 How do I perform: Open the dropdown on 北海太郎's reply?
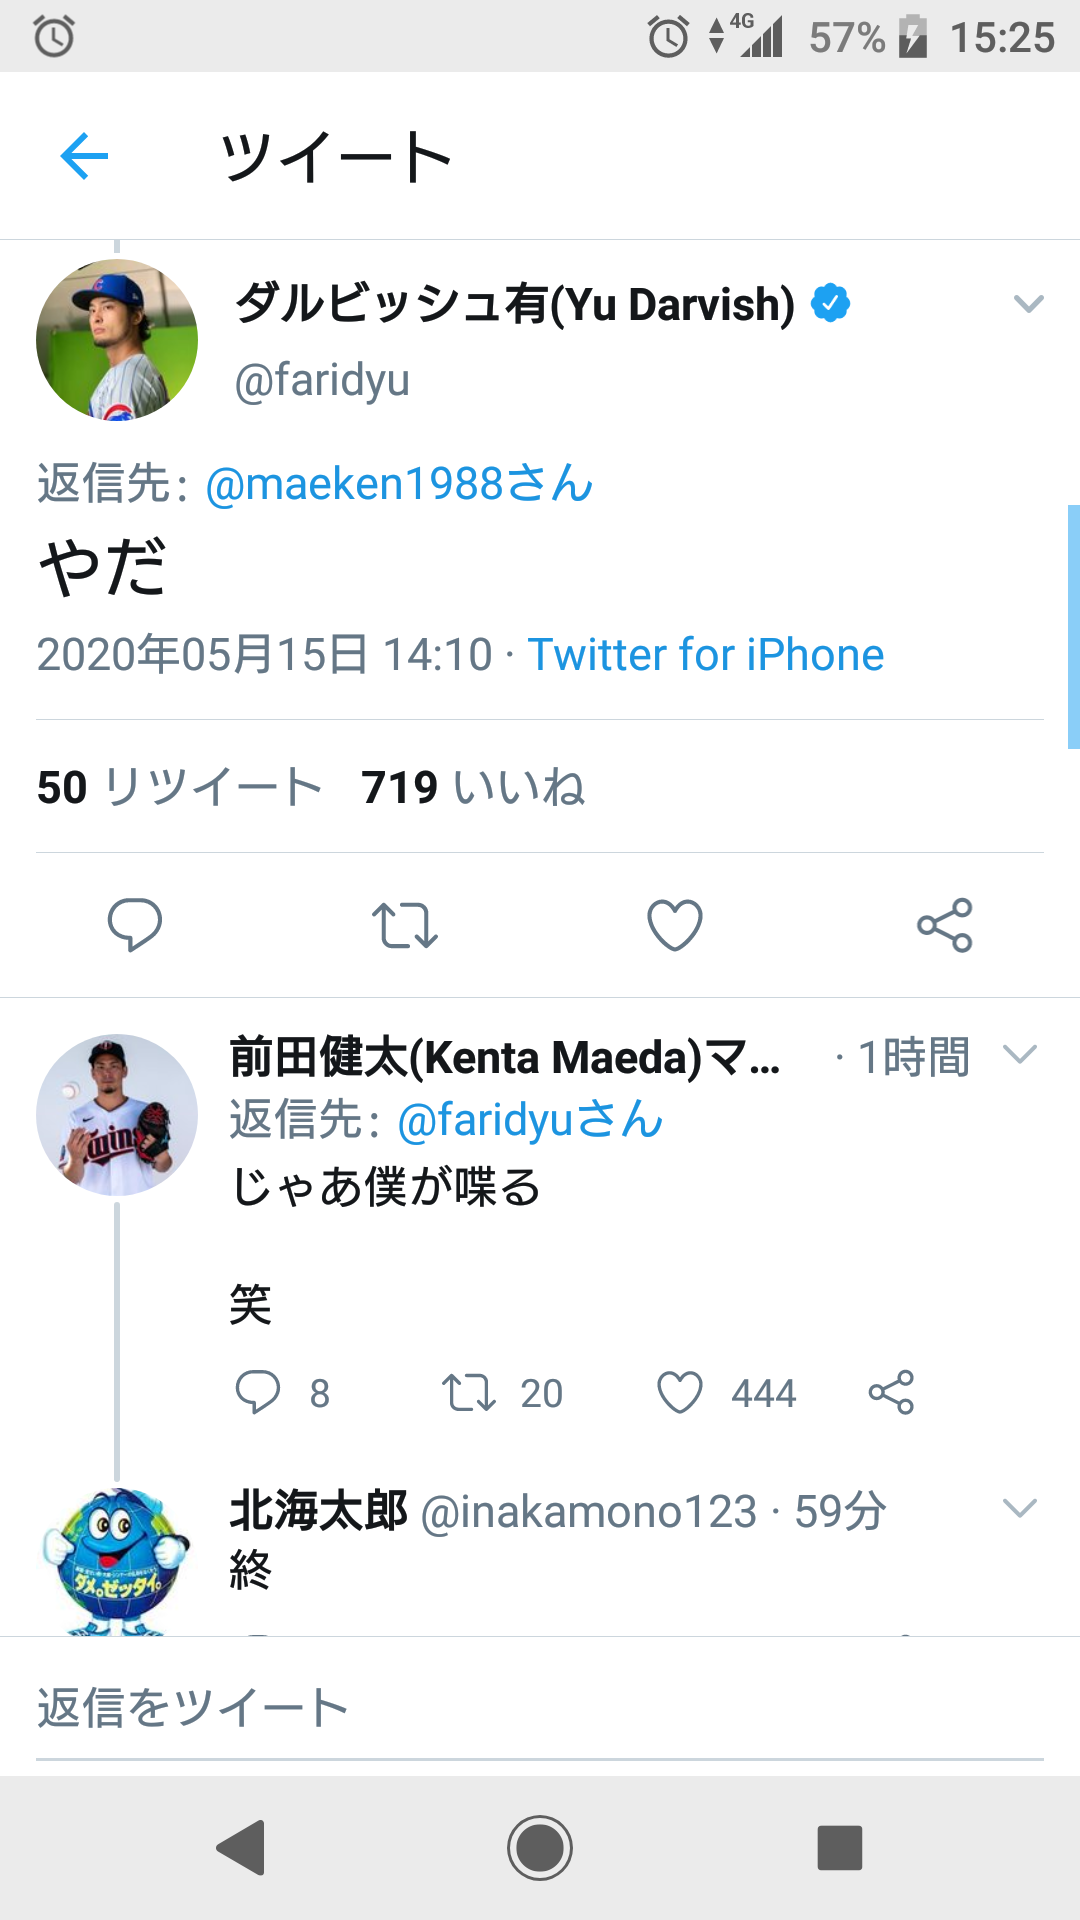coord(1019,1508)
